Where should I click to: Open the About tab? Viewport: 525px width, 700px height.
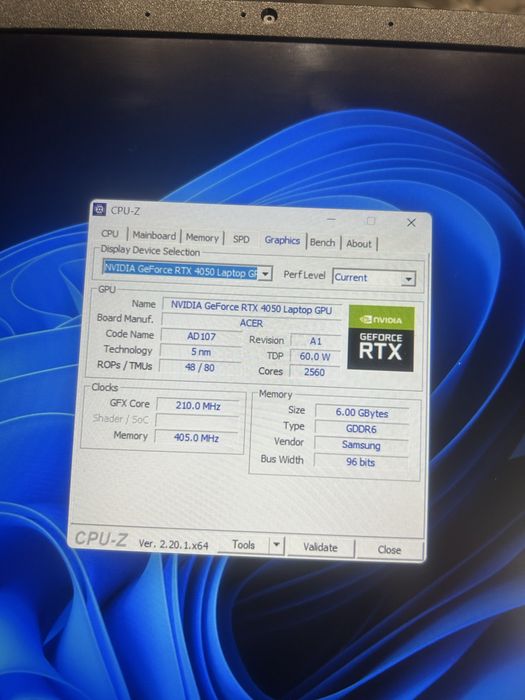[359, 244]
